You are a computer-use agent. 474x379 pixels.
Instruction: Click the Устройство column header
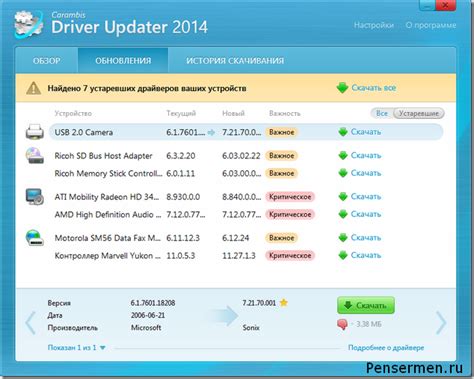pos(73,113)
